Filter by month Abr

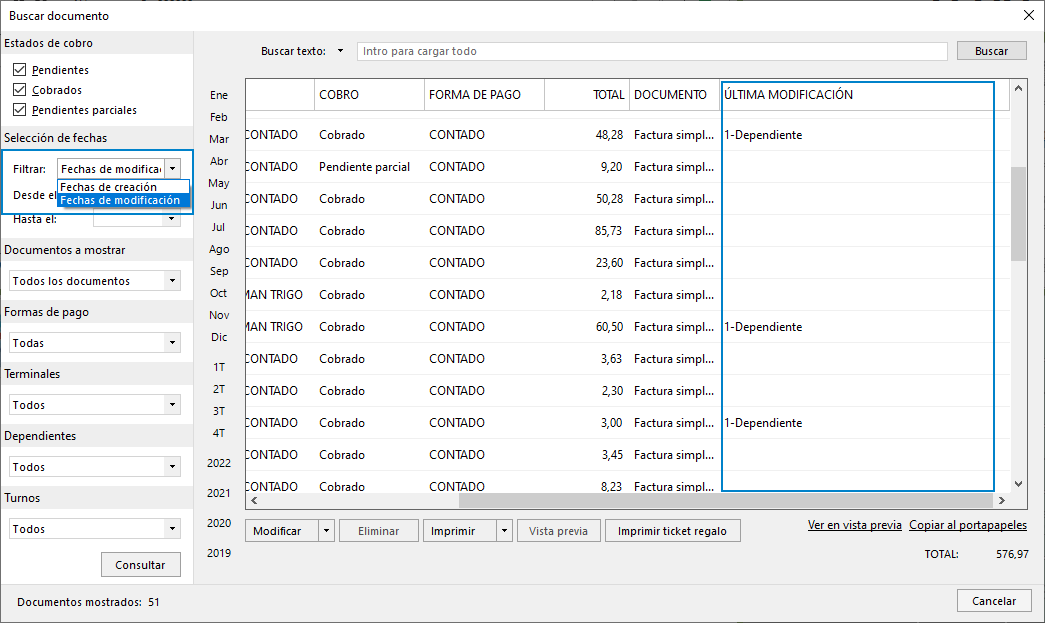point(219,161)
